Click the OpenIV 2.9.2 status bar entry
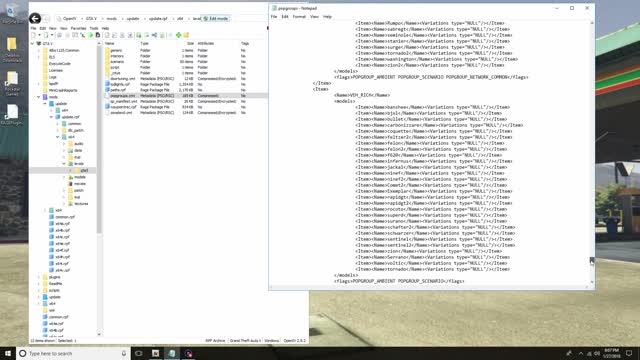This screenshot has height=360, width=640. (294, 340)
